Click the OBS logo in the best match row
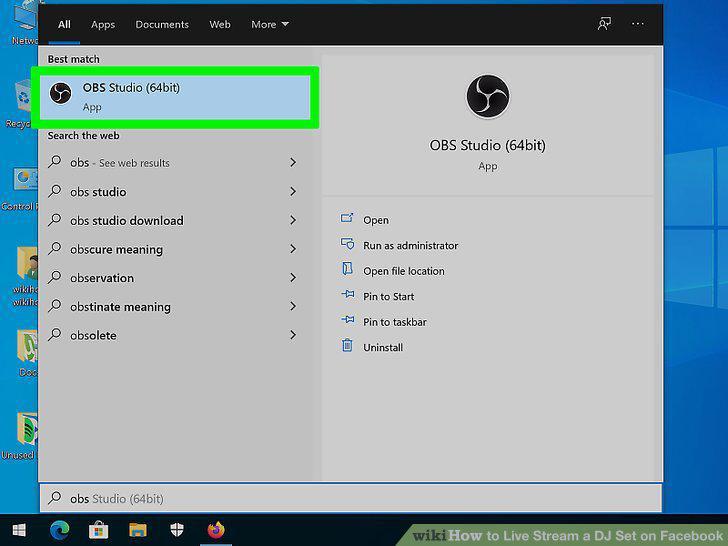The height and width of the screenshot is (546, 728). pos(61,93)
